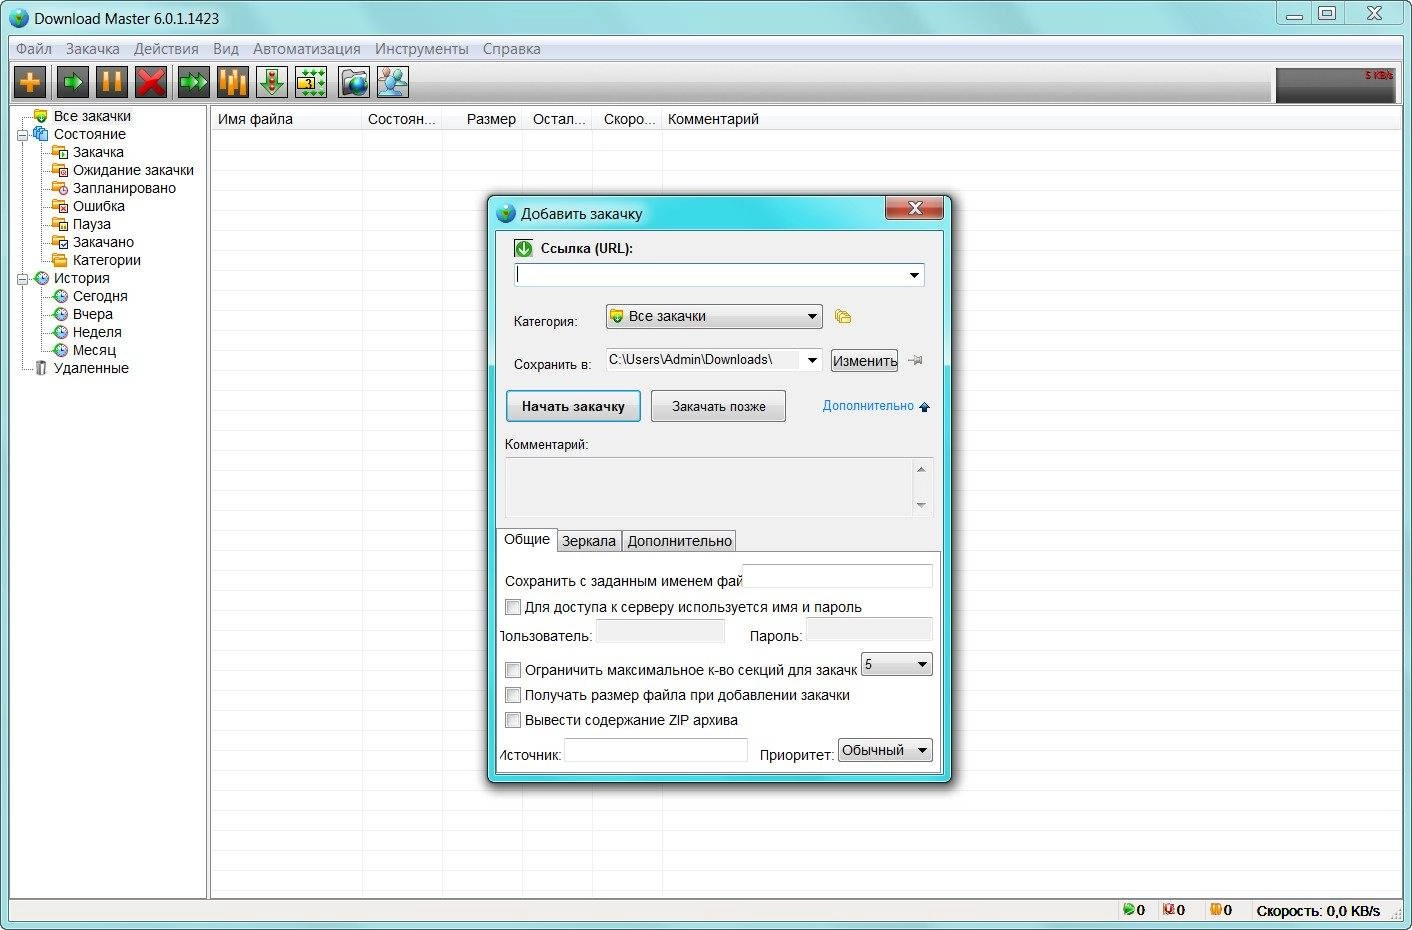The width and height of the screenshot is (1412, 930).
Task: Click the red X Delete download icon
Action: pos(151,82)
